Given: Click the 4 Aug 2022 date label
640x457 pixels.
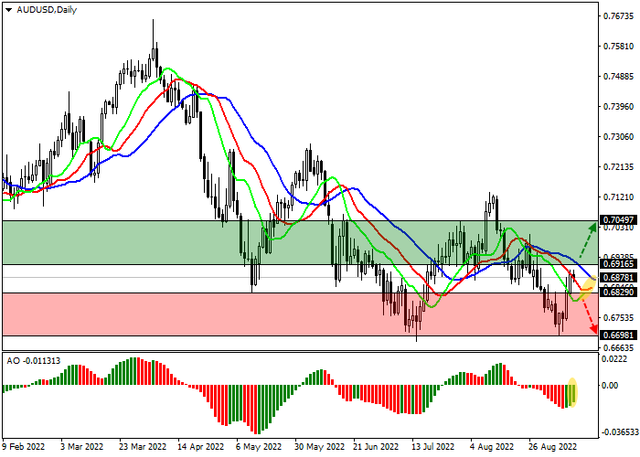Looking at the screenshot, I should (491, 447).
